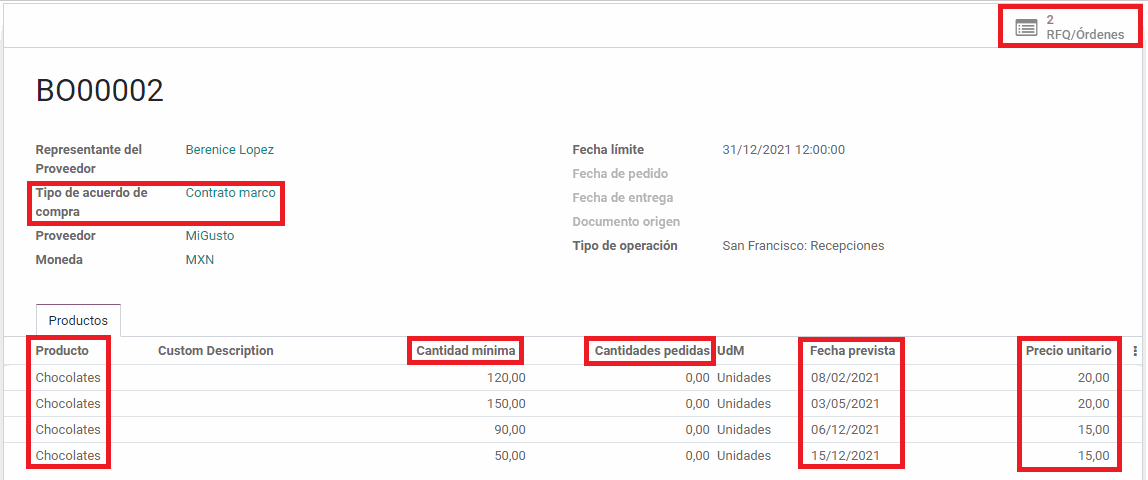This screenshot has width=1148, height=480.
Task: Sort by the Producto column header
Action: pyautogui.click(x=62, y=351)
